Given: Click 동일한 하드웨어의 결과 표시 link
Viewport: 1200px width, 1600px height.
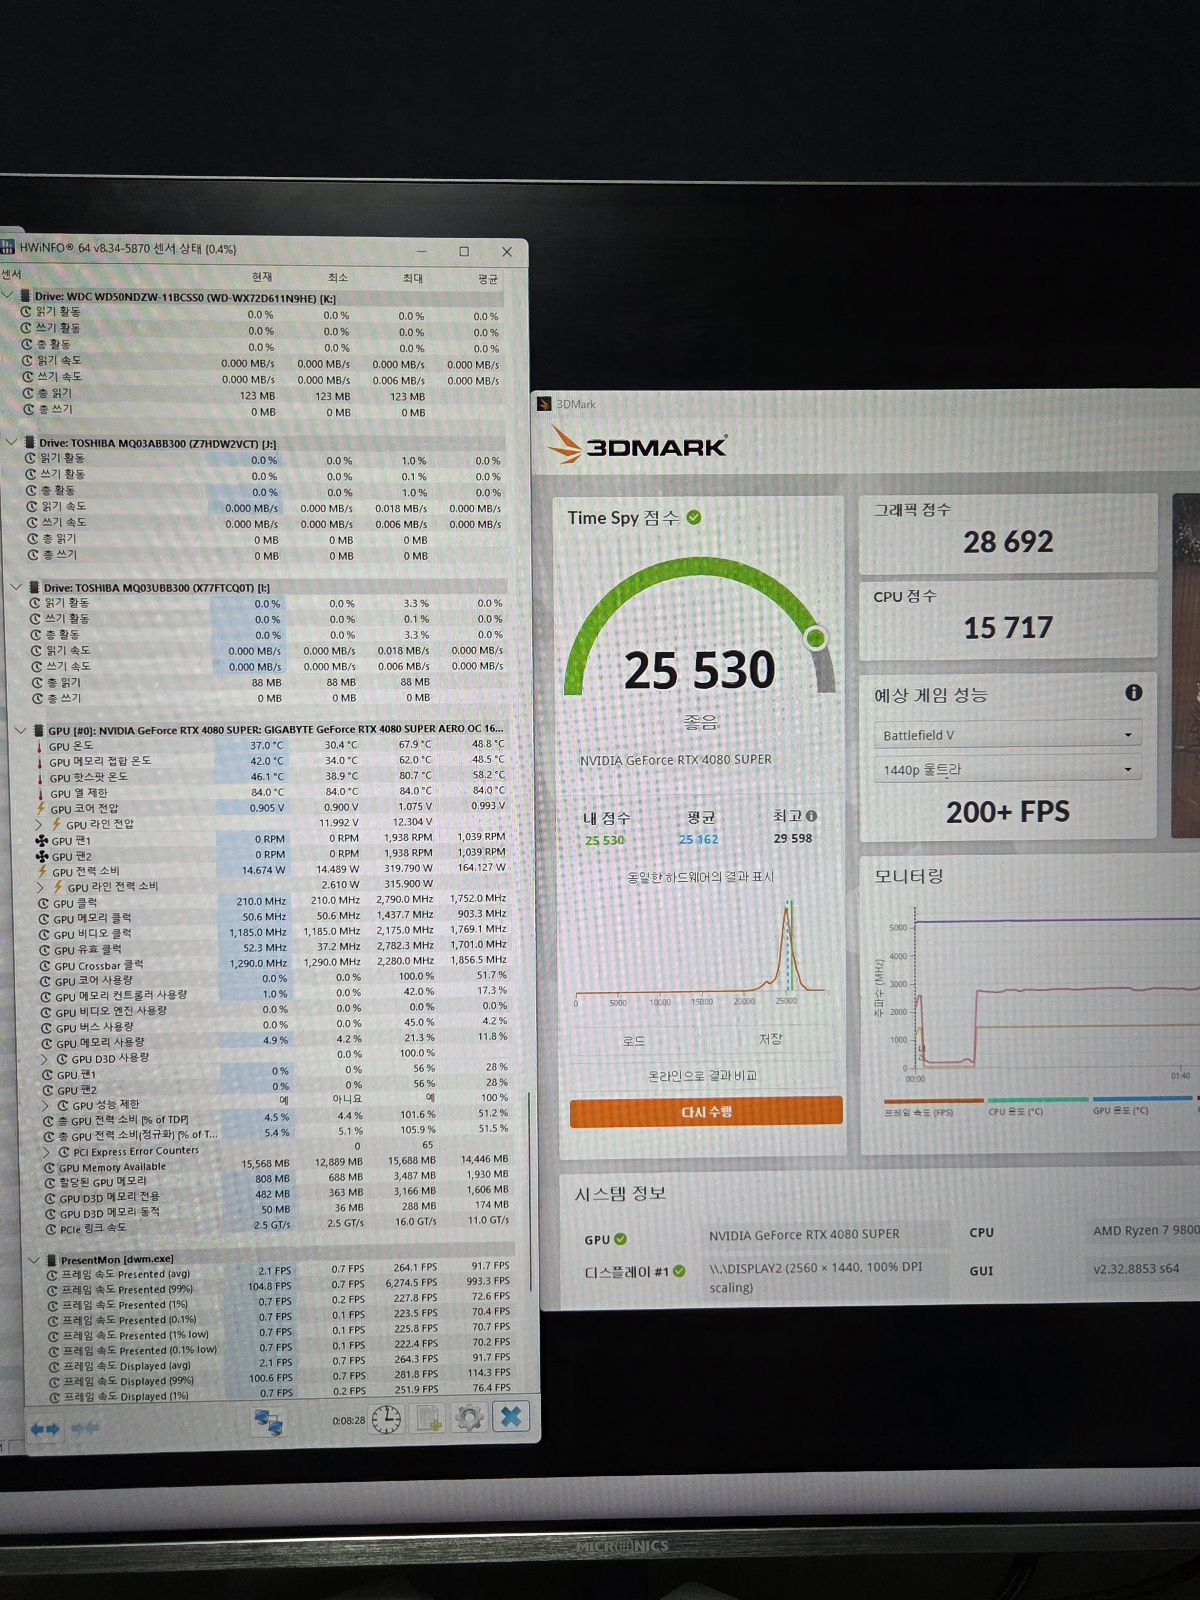Looking at the screenshot, I should [700, 877].
